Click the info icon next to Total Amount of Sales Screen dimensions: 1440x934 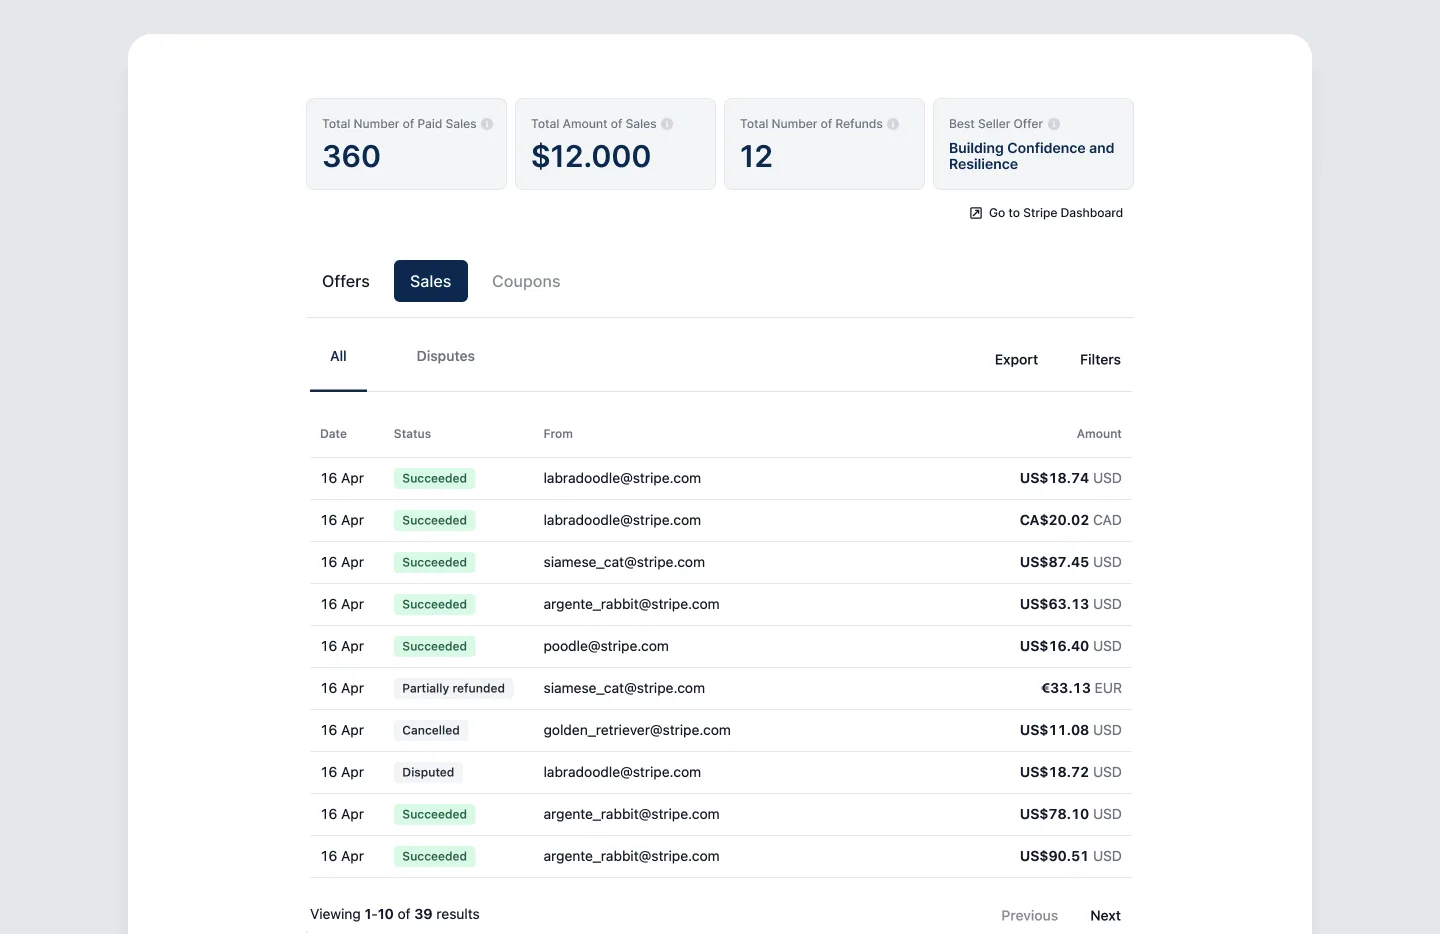668,124
